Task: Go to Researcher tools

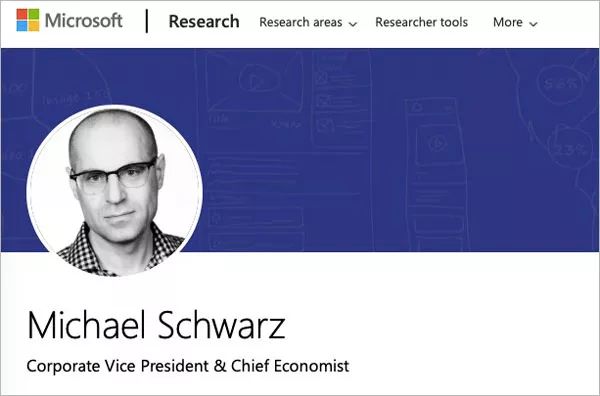Action: [421, 22]
